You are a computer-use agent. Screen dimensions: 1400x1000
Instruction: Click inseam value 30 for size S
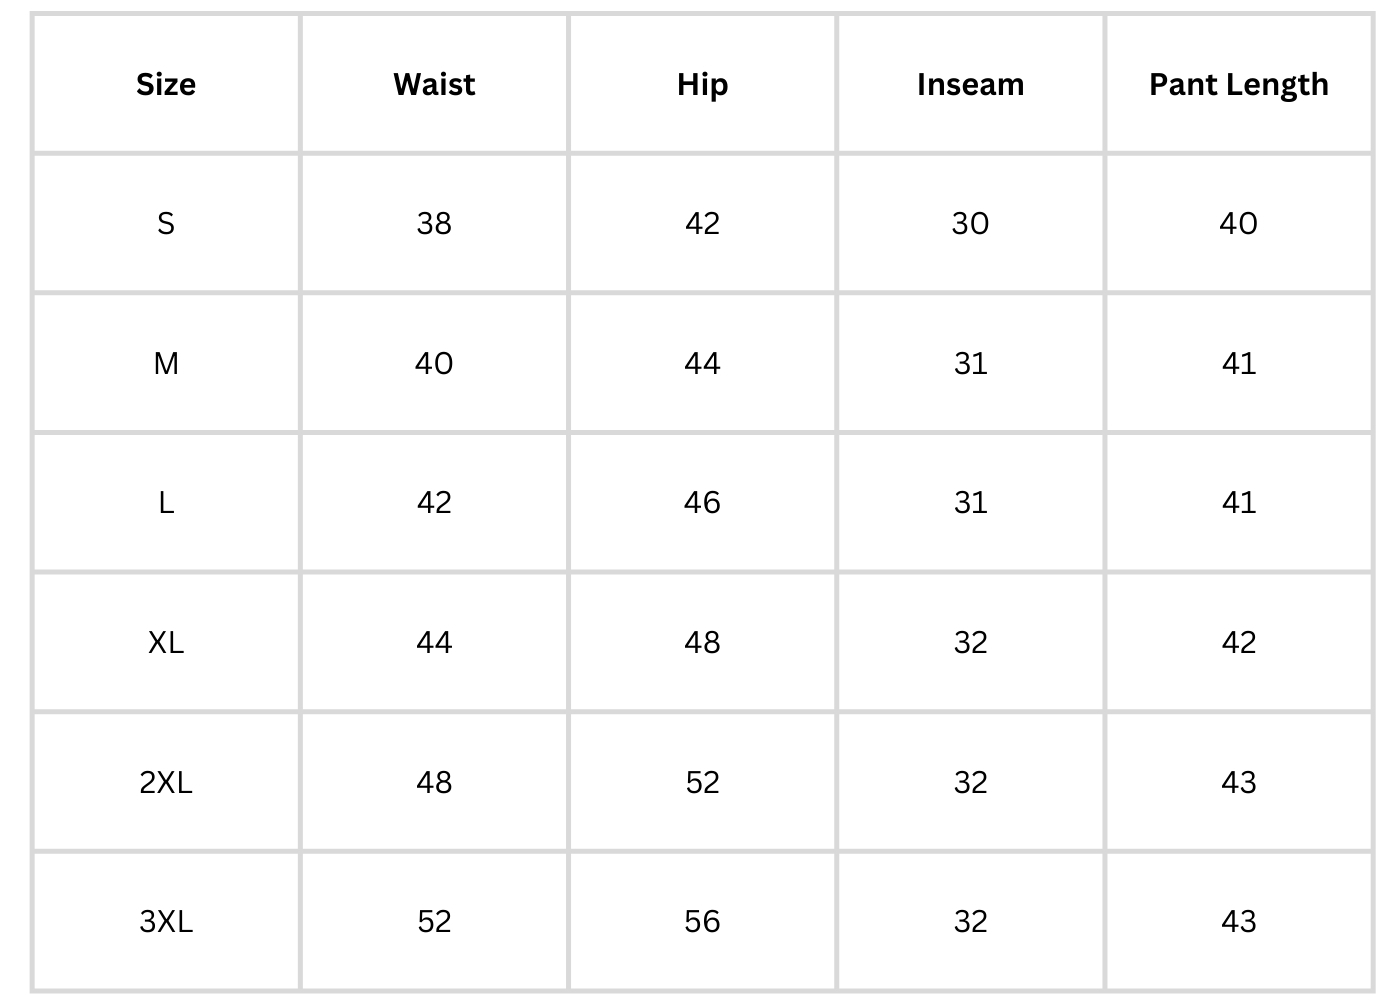tap(970, 223)
